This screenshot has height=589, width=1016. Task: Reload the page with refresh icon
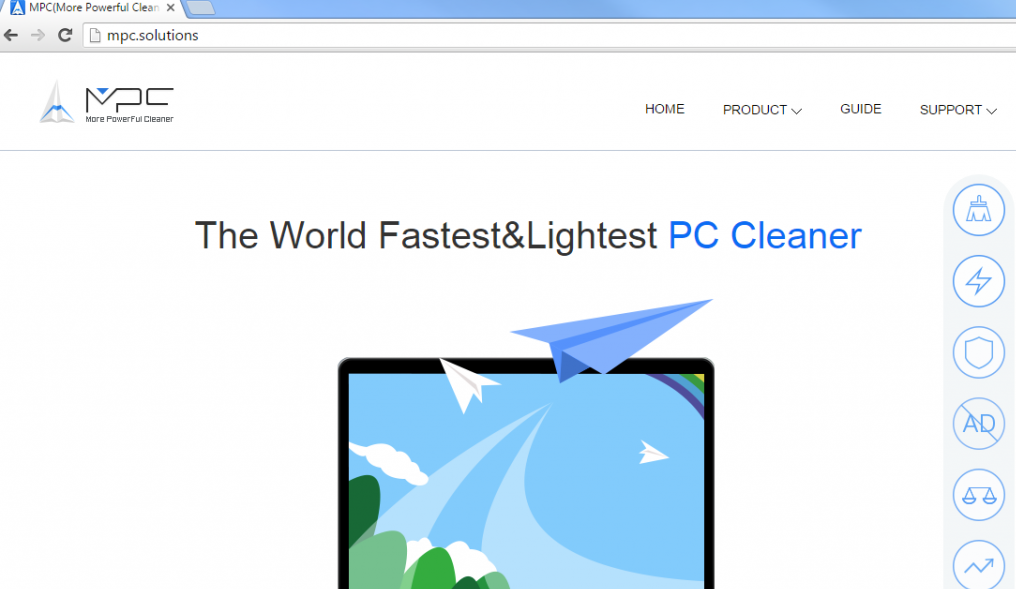pos(65,35)
